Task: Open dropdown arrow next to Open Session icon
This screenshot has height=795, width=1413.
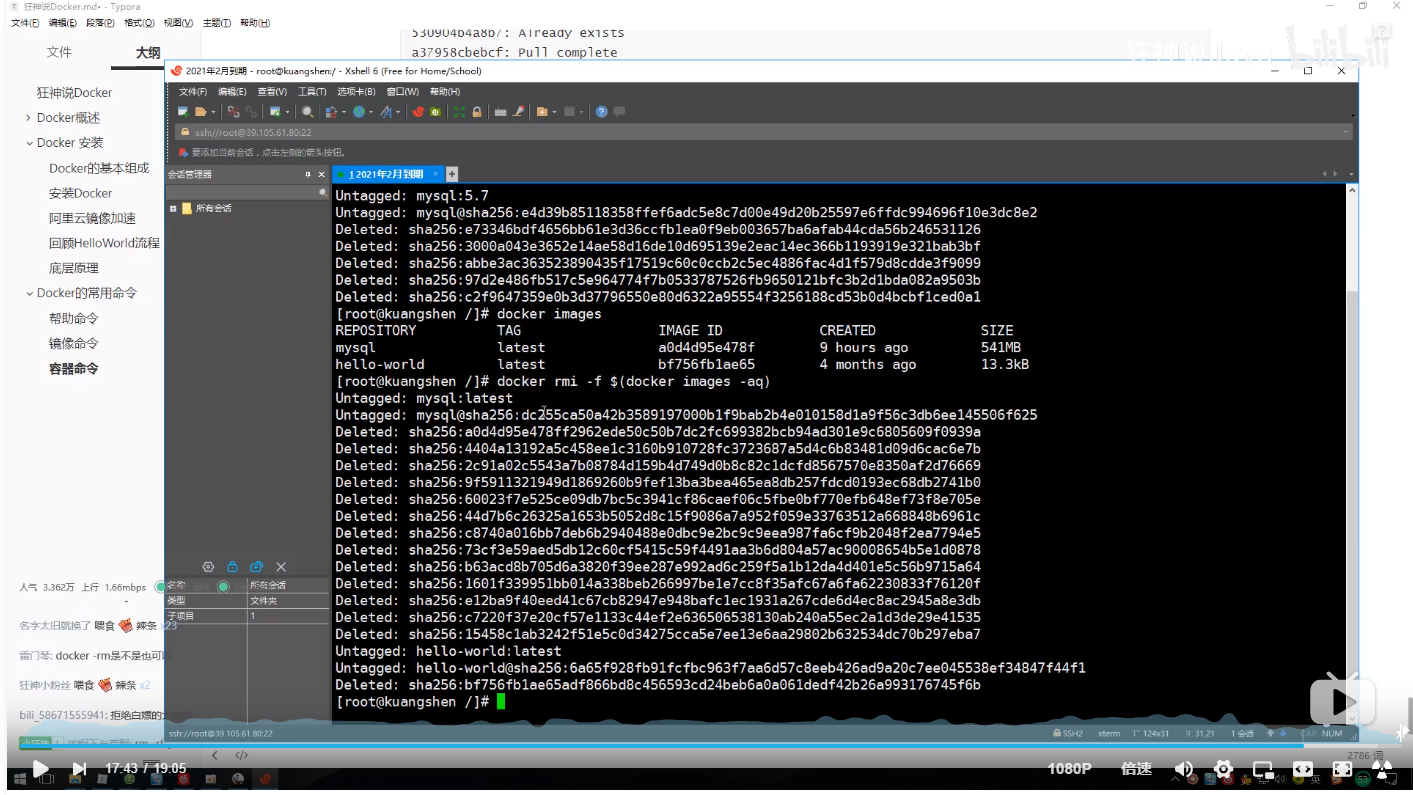Action: 213,112
